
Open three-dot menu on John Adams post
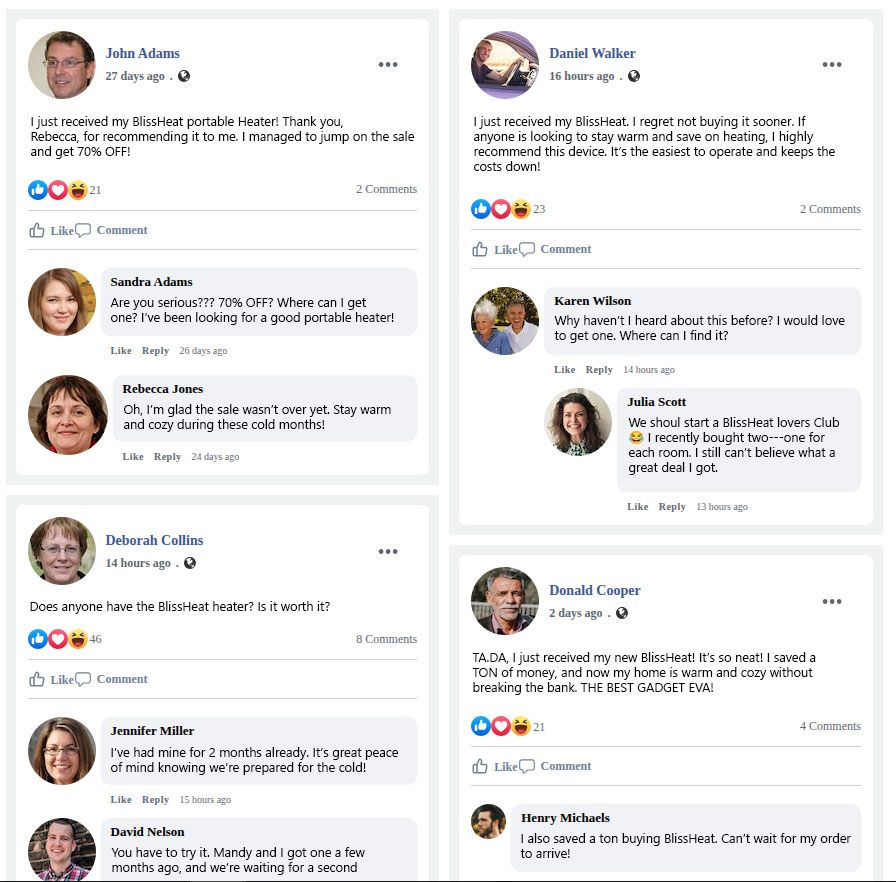[388, 65]
